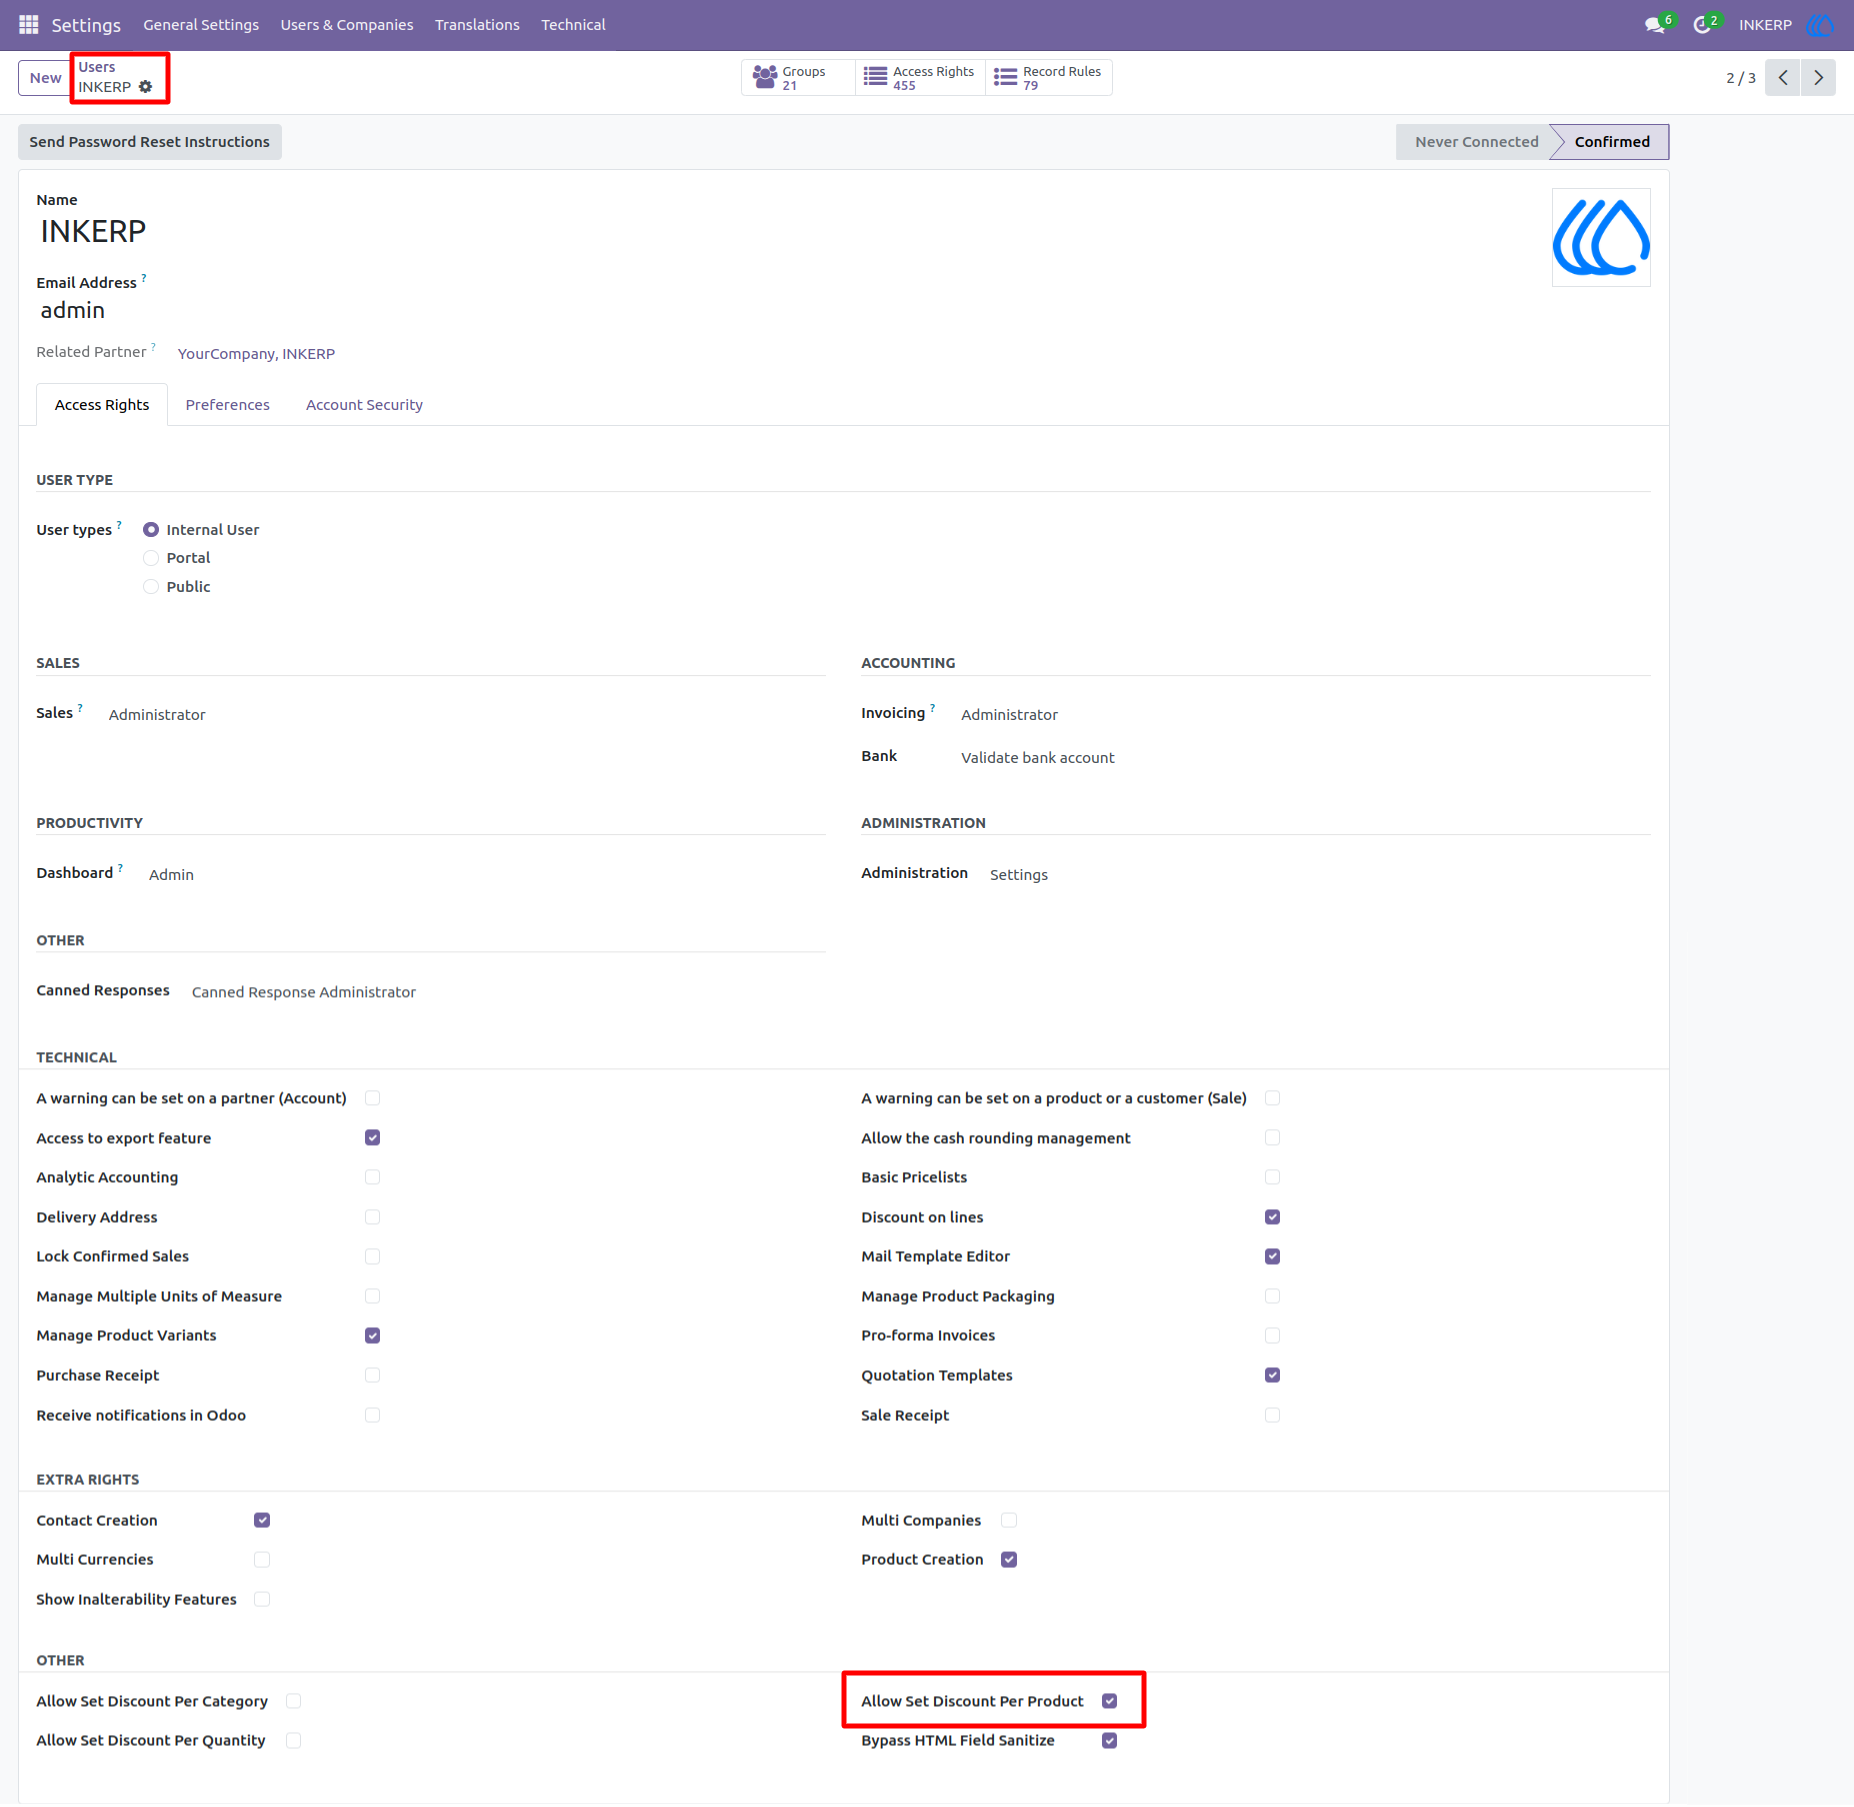Uncheck Access to export feature
The height and width of the screenshot is (1807, 1854).
pyautogui.click(x=373, y=1138)
